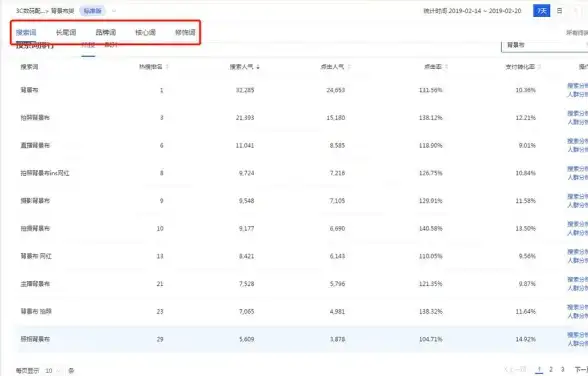Switch to the 长尾词 tab
This screenshot has width=588, height=376.
(x=66, y=33)
